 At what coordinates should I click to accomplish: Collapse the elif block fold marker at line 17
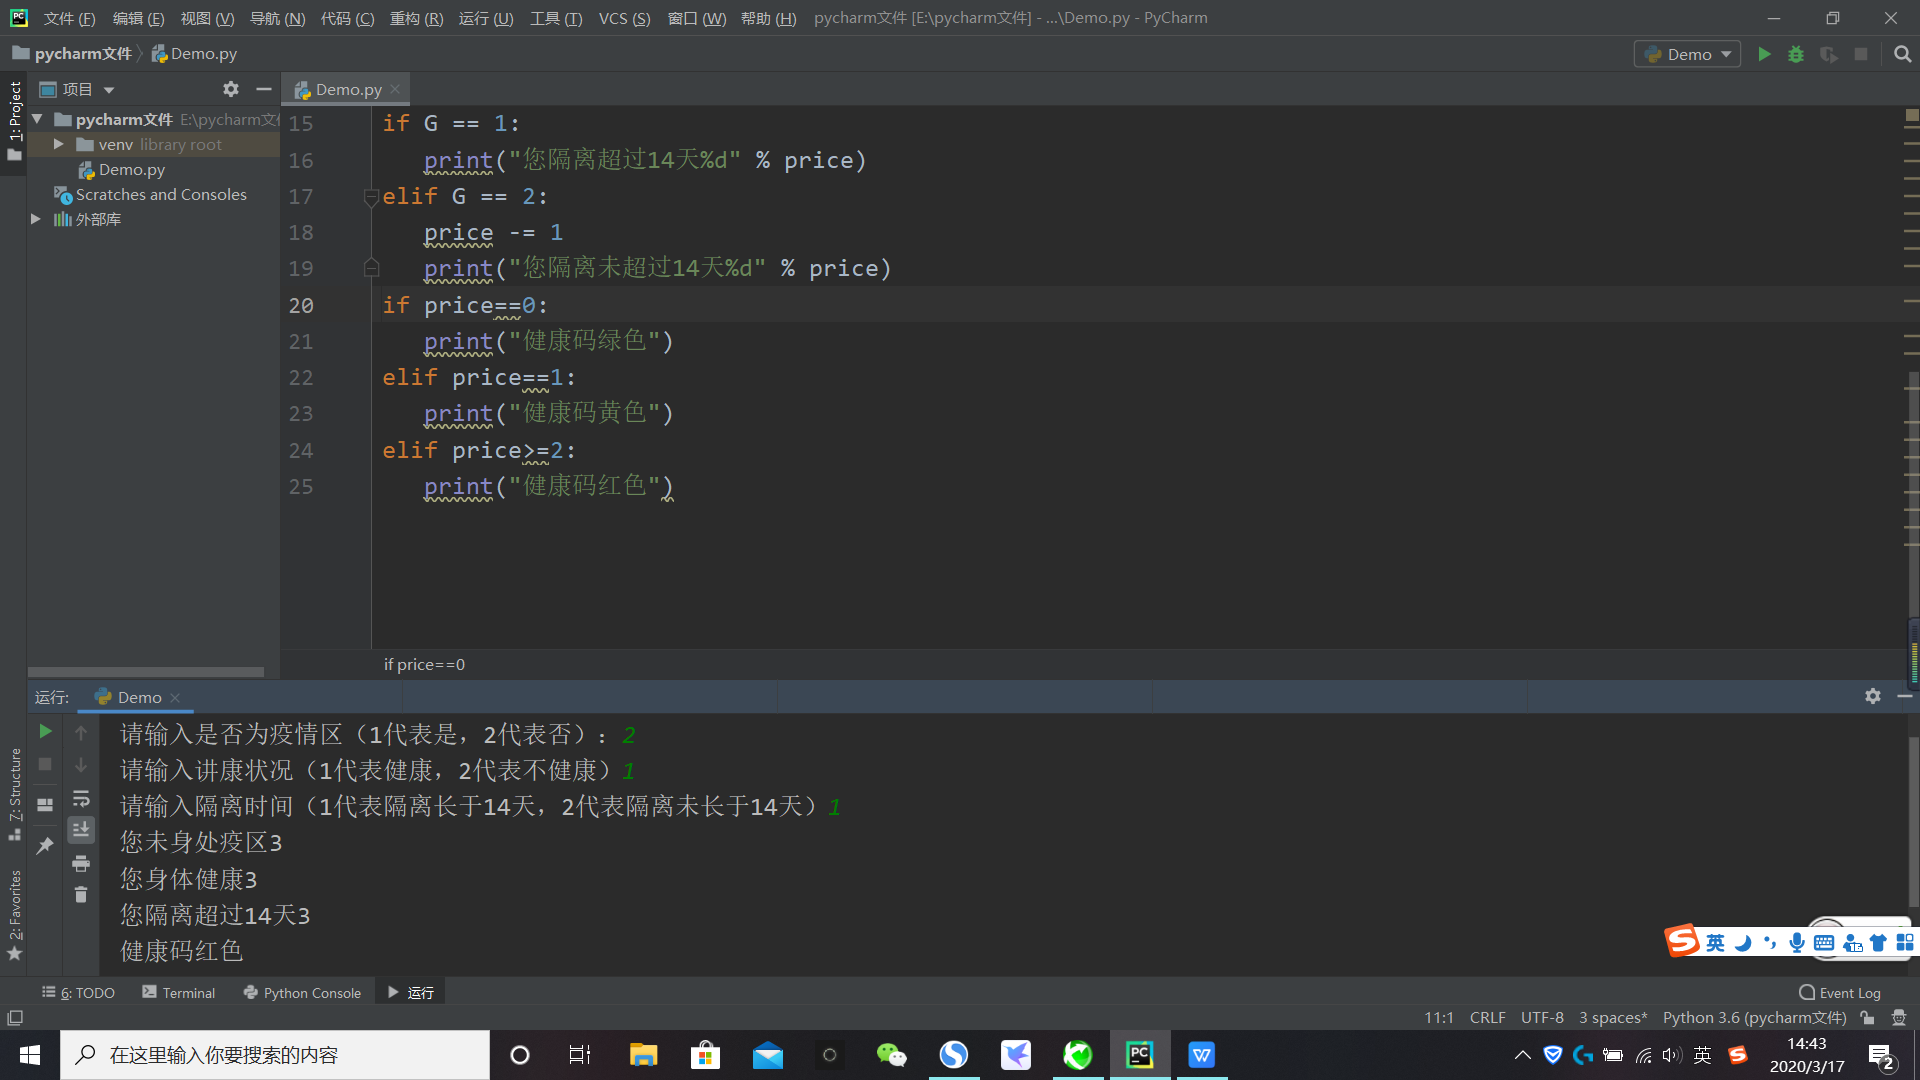pos(371,197)
